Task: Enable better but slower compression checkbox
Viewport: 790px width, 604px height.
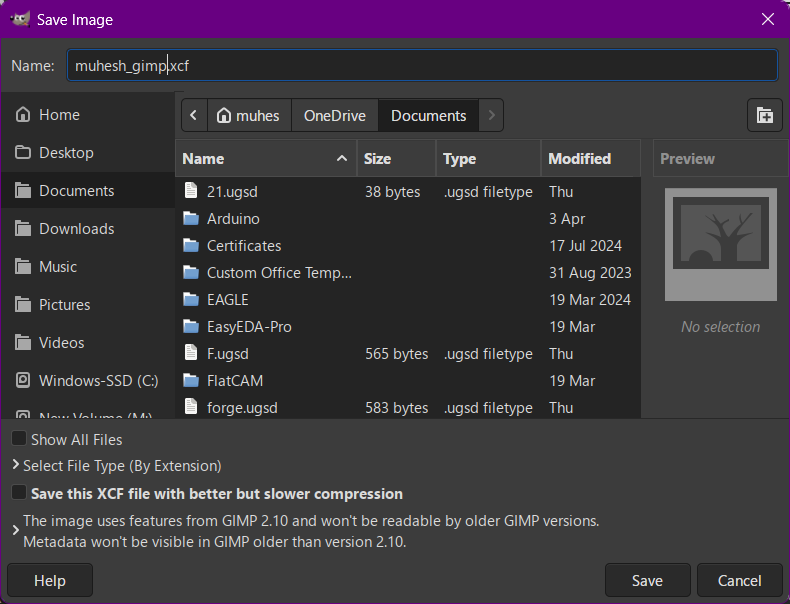Action: pyautogui.click(x=19, y=493)
